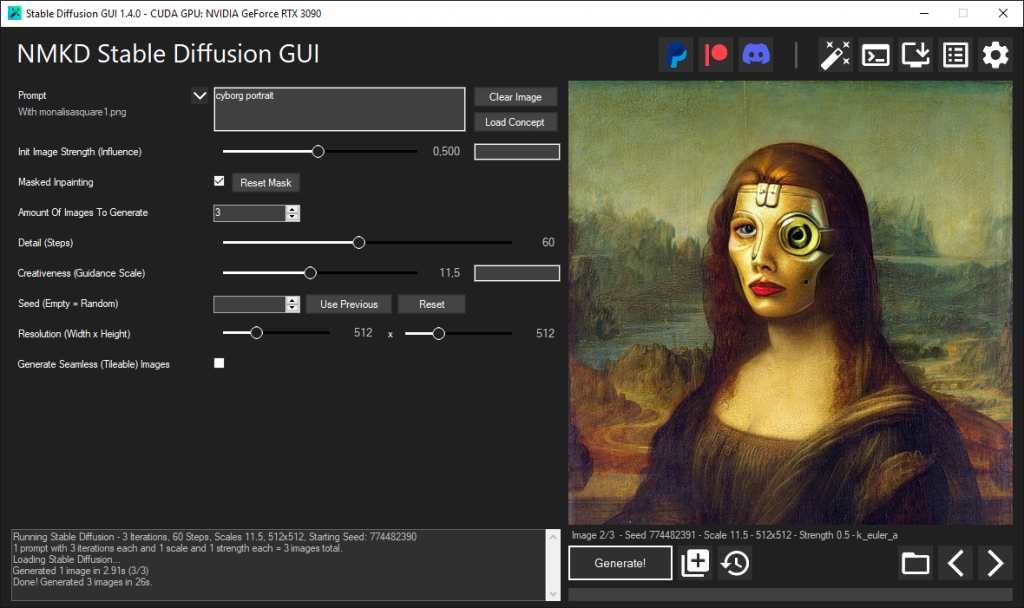
Task: Toggle Generate Seamless Tileable Images
Action: click(x=218, y=363)
